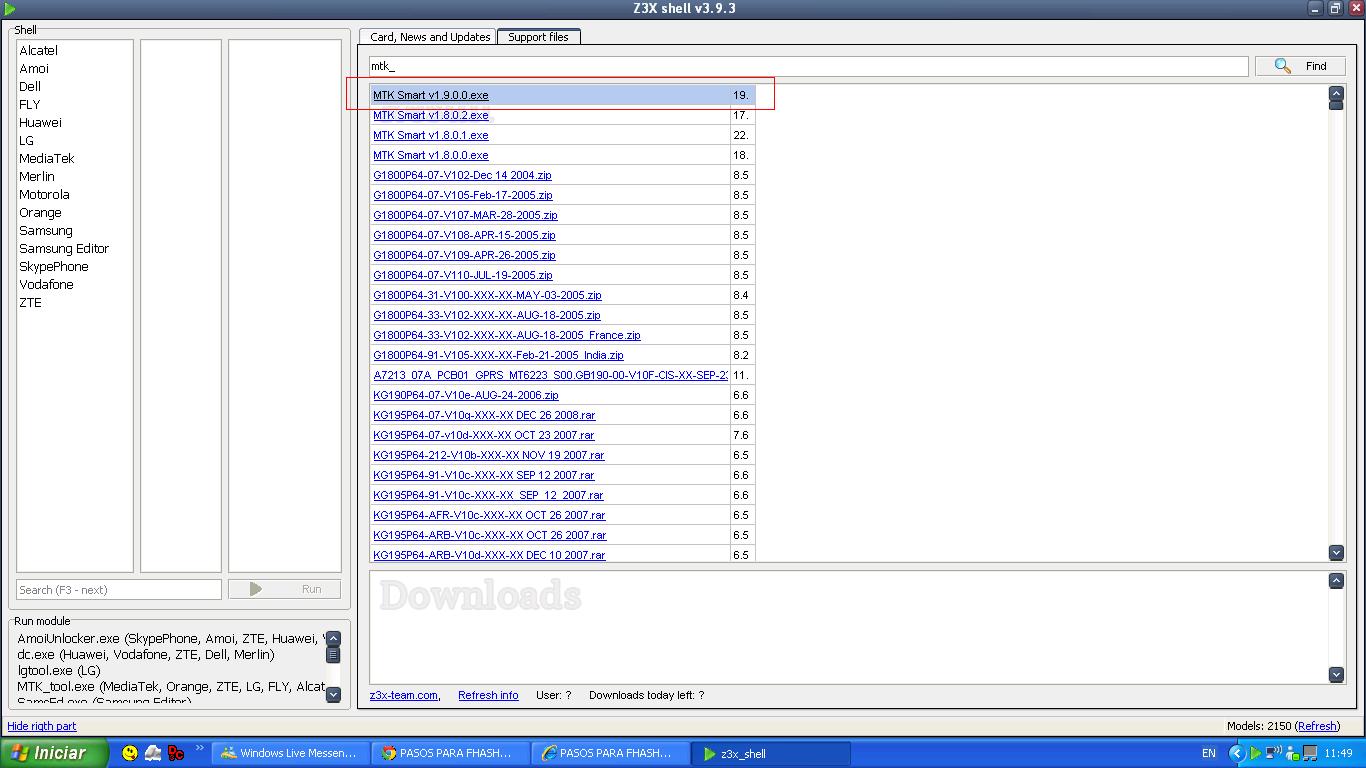Select Motorola in the Shell list

click(44, 194)
